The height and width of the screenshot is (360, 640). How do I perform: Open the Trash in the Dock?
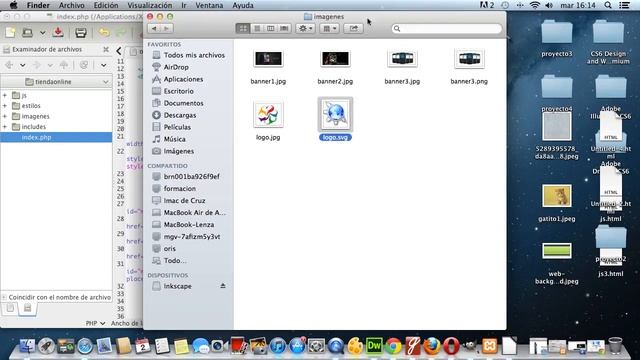click(615, 346)
